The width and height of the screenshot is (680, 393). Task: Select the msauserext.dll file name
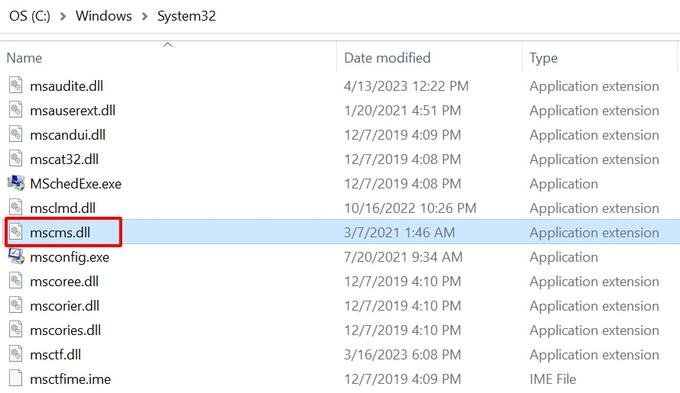tap(72, 110)
